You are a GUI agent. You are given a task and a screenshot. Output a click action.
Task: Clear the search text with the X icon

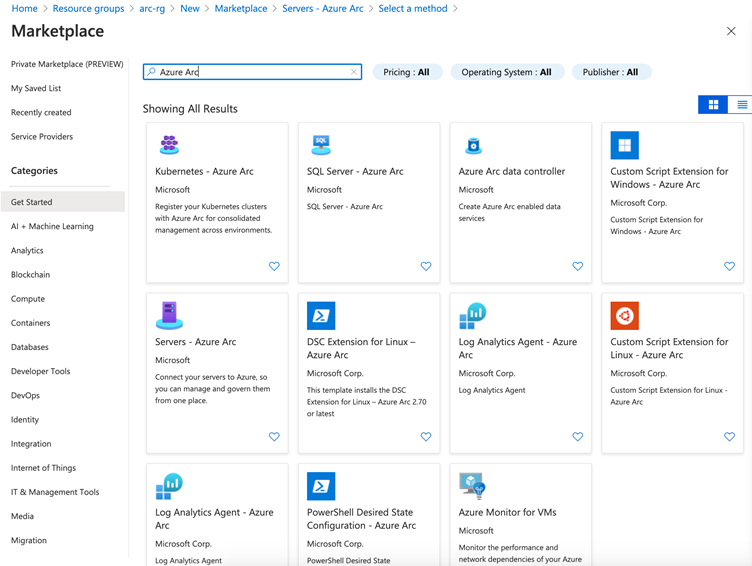coord(353,72)
